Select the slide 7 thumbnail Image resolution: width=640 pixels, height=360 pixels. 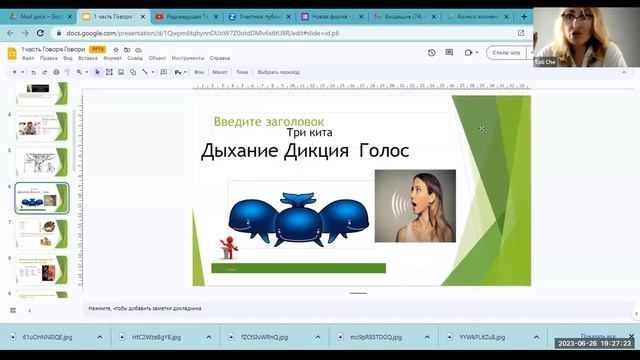click(42, 234)
